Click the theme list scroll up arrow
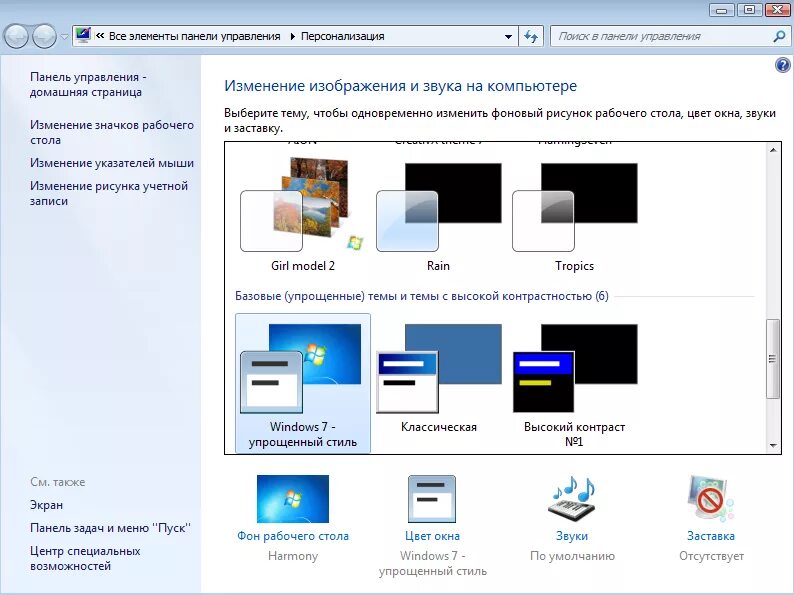 coord(773,150)
